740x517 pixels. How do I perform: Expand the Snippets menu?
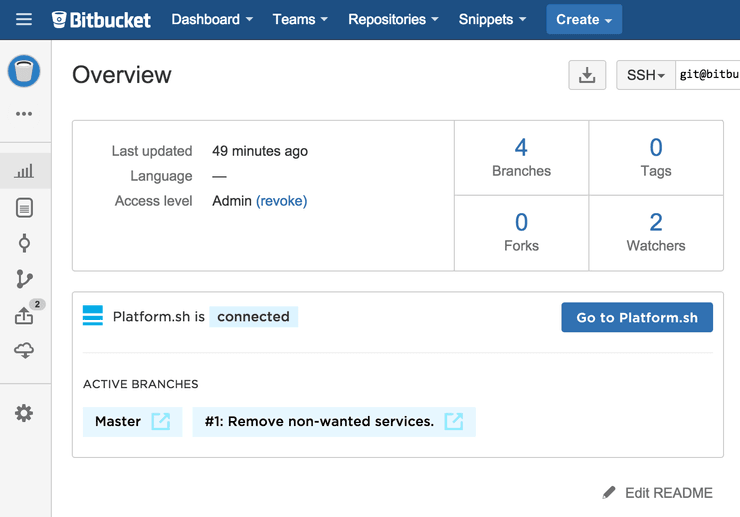point(492,19)
